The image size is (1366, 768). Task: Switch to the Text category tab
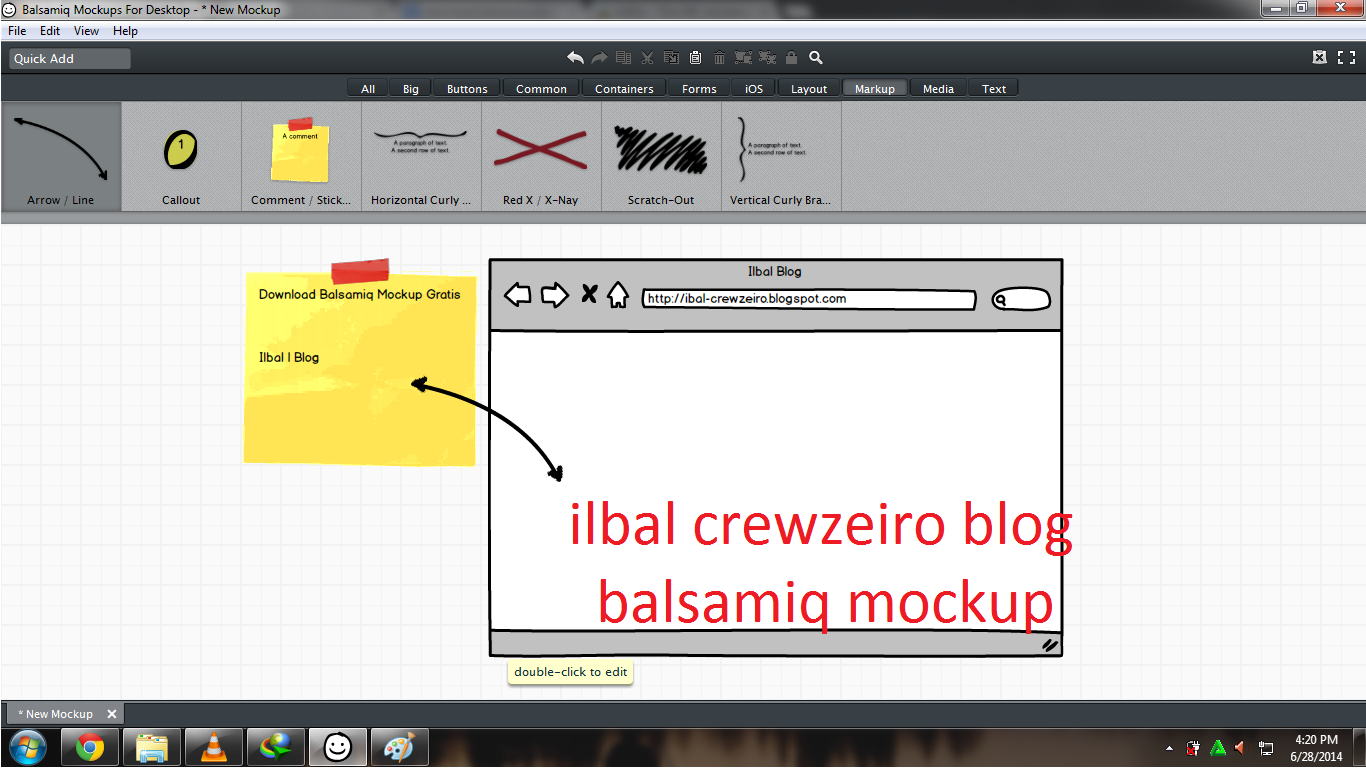click(994, 89)
